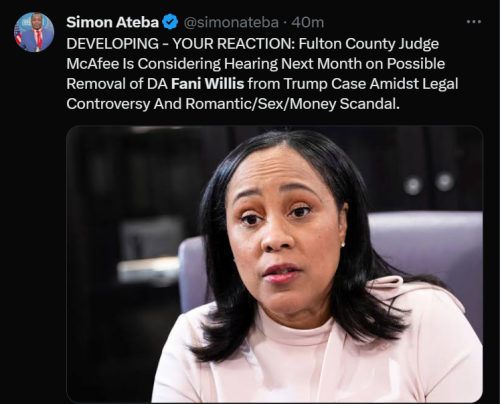The width and height of the screenshot is (500, 404).
Task: Click the word McAfee in the tweet
Action: click(x=92, y=64)
